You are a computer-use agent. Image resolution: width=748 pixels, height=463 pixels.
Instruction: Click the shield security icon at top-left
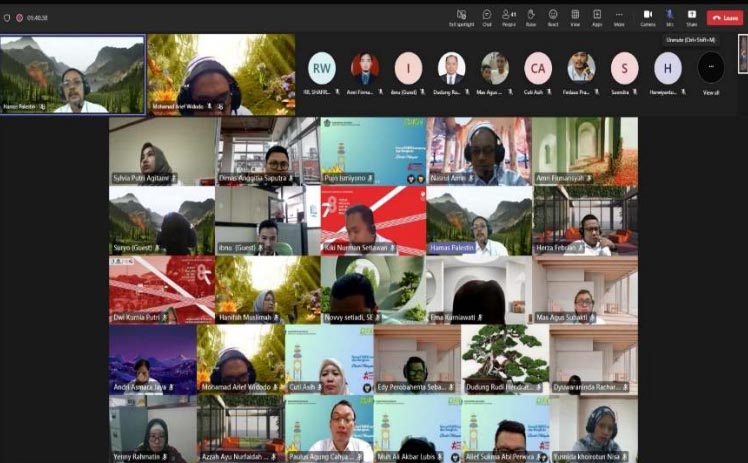[x=7, y=18]
